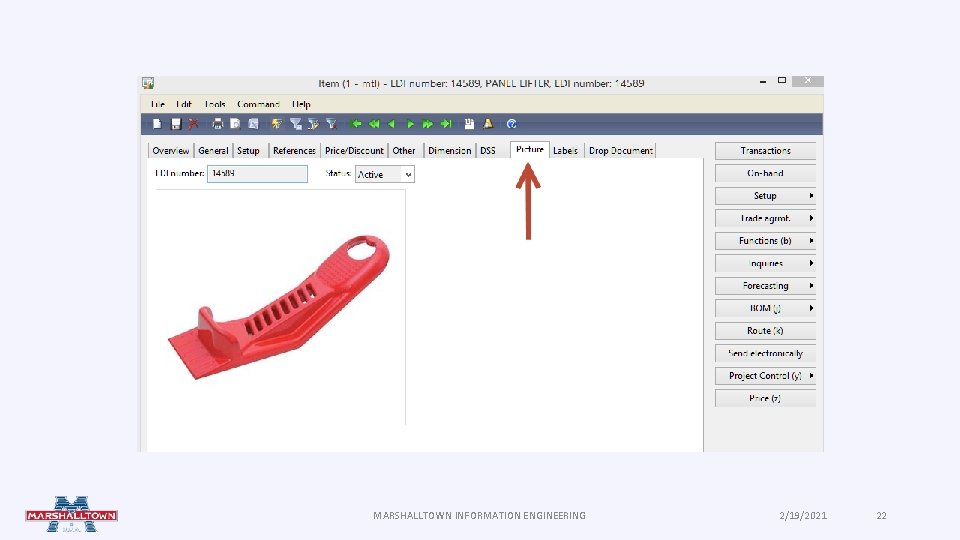The height and width of the screenshot is (540, 960).
Task: Switch to the References tab
Action: click(x=294, y=151)
